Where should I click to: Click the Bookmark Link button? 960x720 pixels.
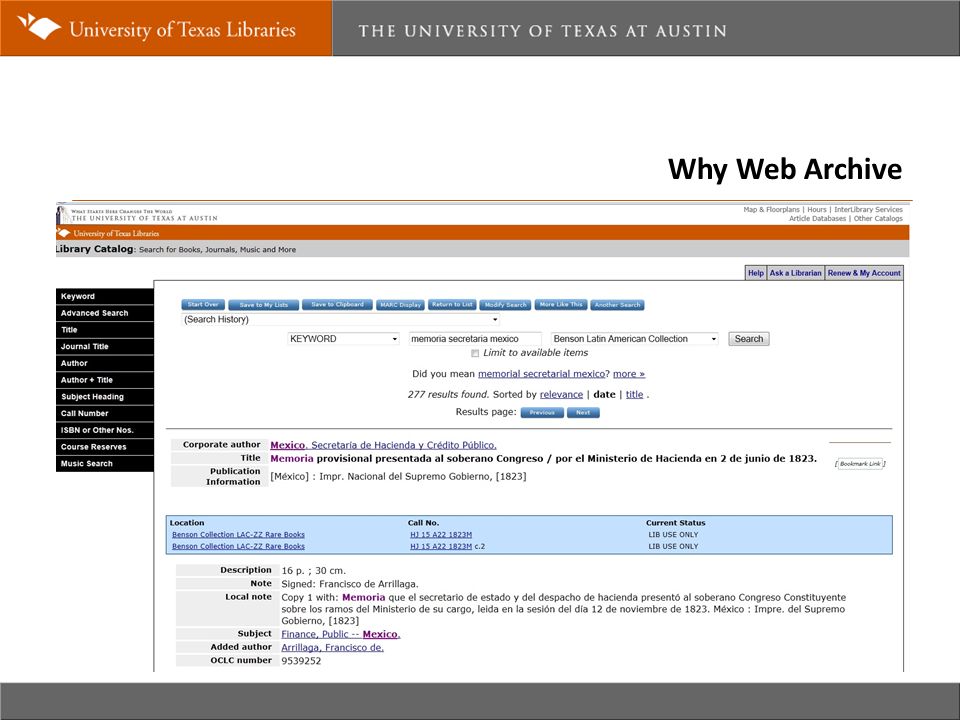(860, 464)
